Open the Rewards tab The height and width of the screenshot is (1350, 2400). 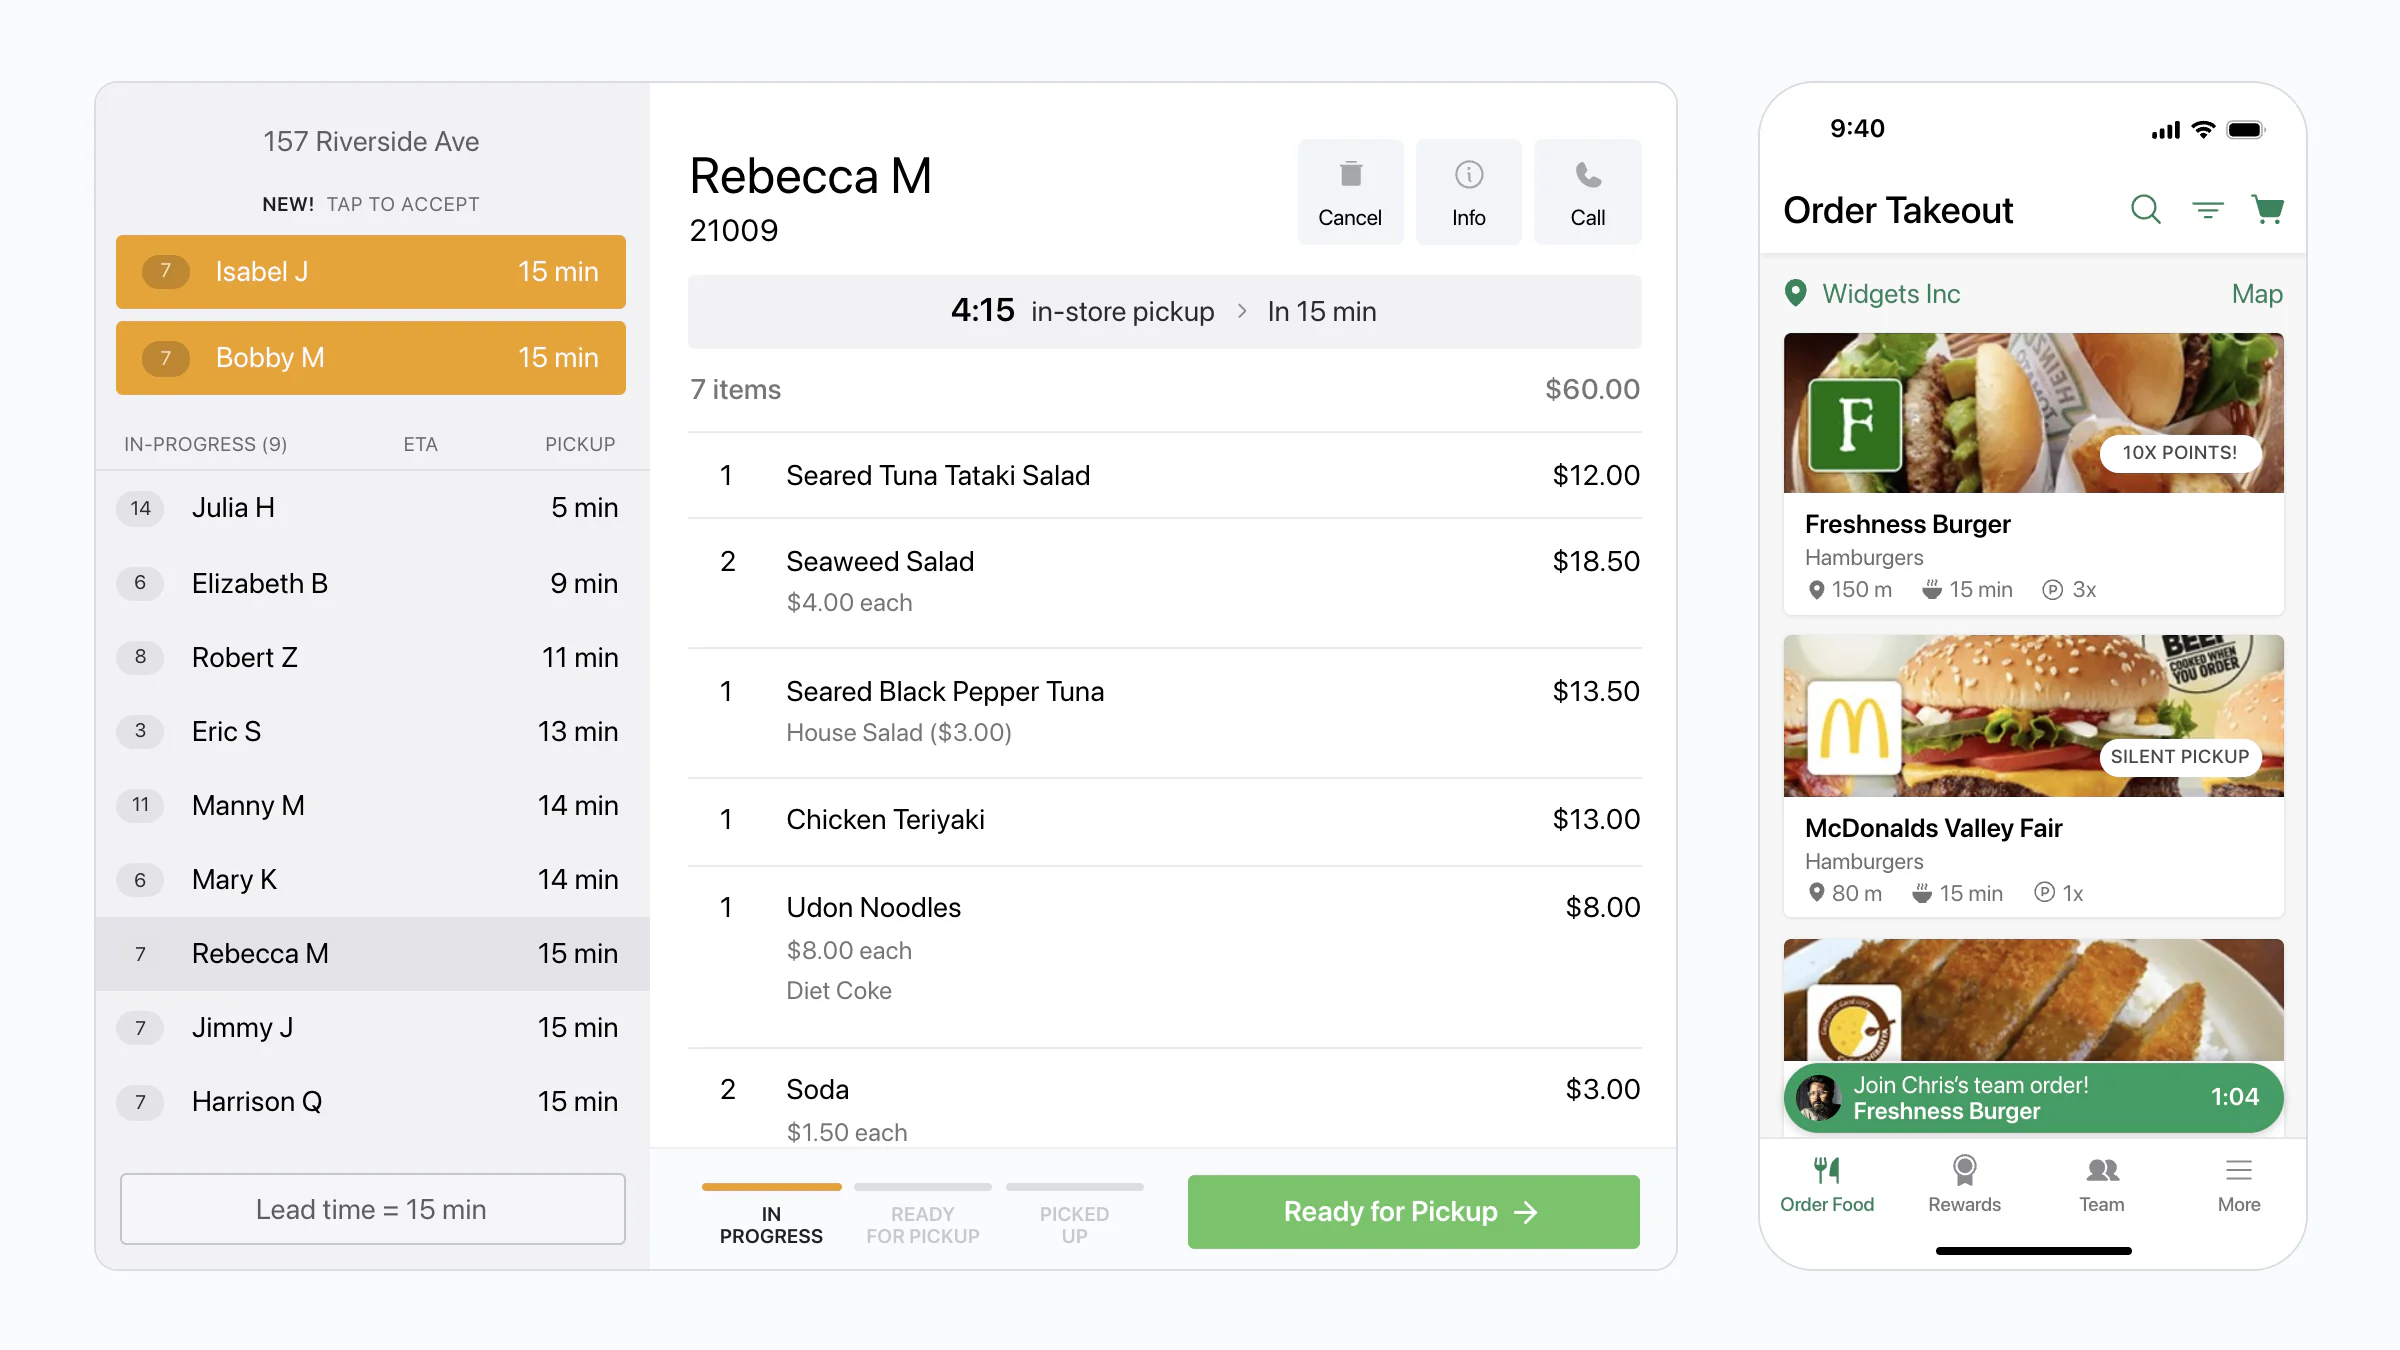(x=1964, y=1185)
